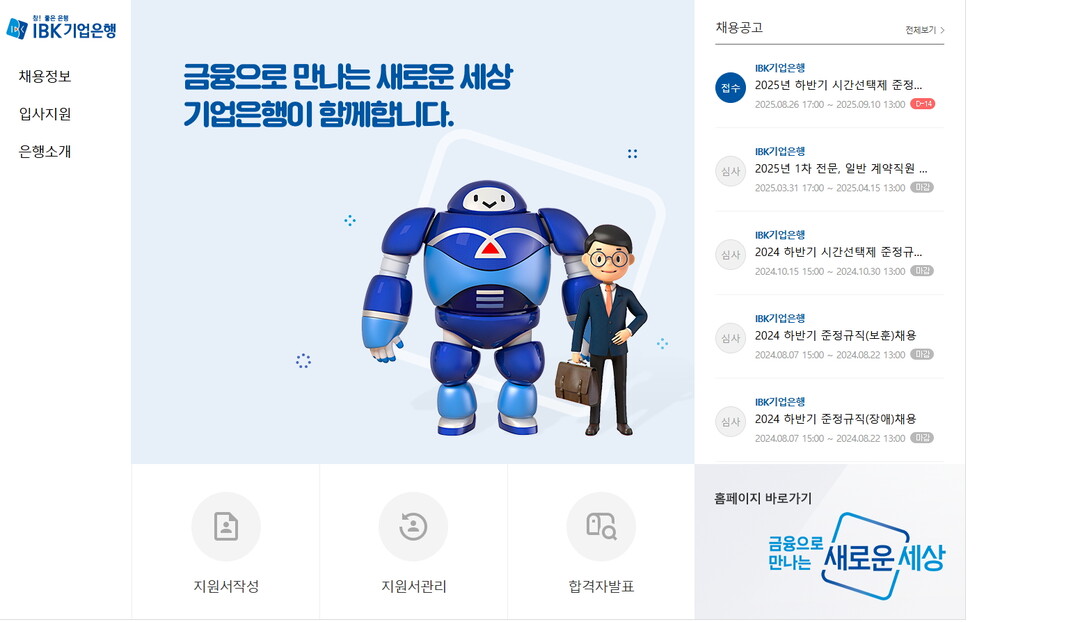Open 2025년 1차 전문, 일반 계약직원 posting

[841, 168]
